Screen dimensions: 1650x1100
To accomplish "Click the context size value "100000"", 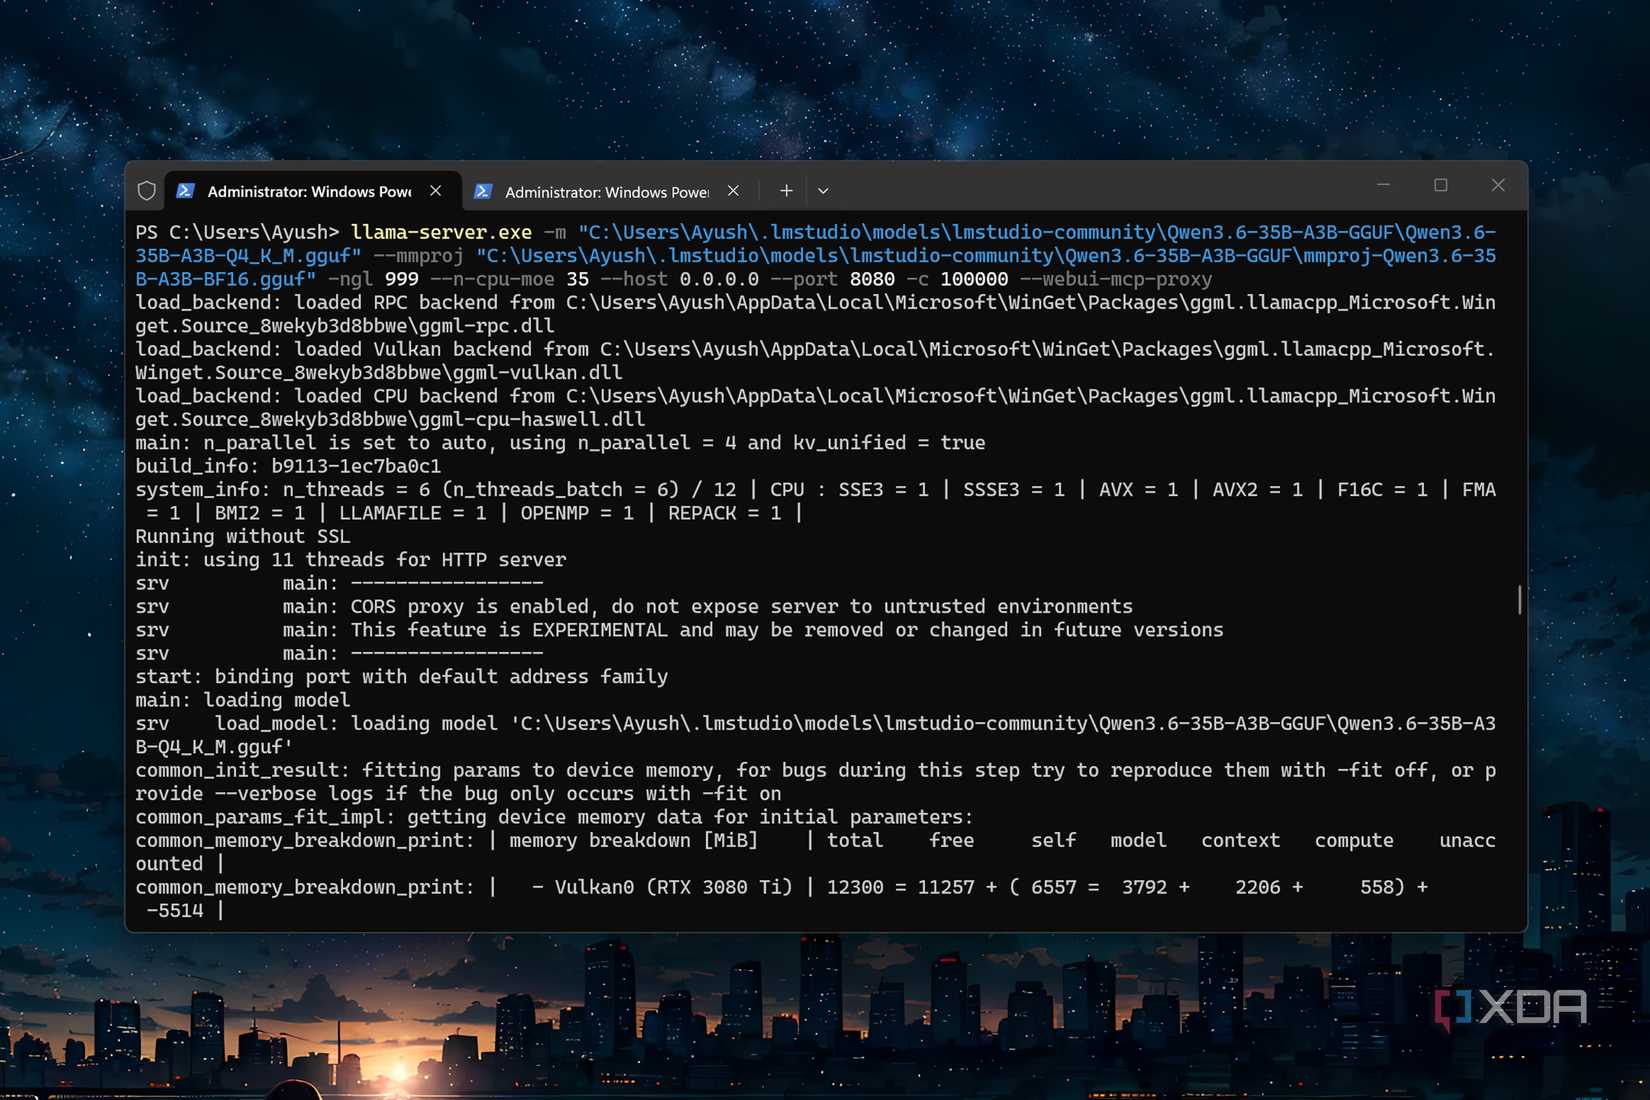I will (974, 279).
